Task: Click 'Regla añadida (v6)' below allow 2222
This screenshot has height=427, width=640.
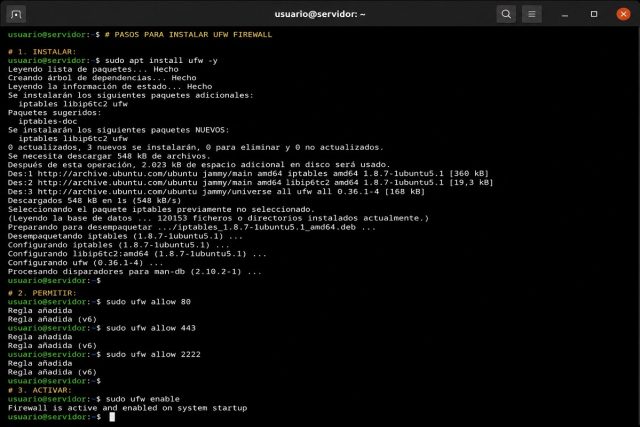Action: pos(52,372)
